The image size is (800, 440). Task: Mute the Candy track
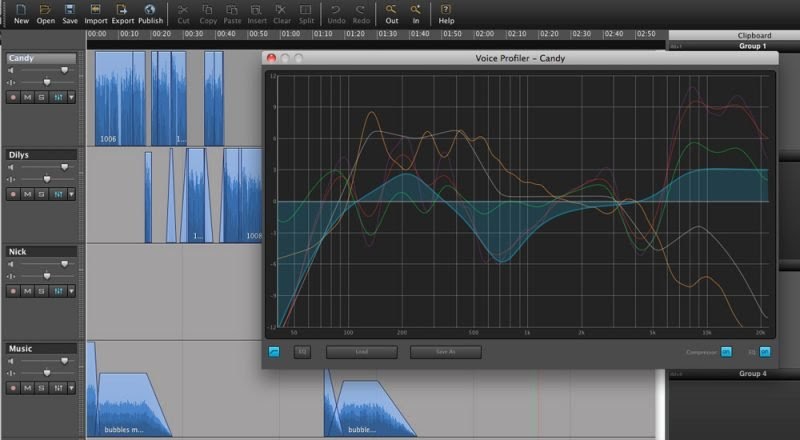click(28, 97)
